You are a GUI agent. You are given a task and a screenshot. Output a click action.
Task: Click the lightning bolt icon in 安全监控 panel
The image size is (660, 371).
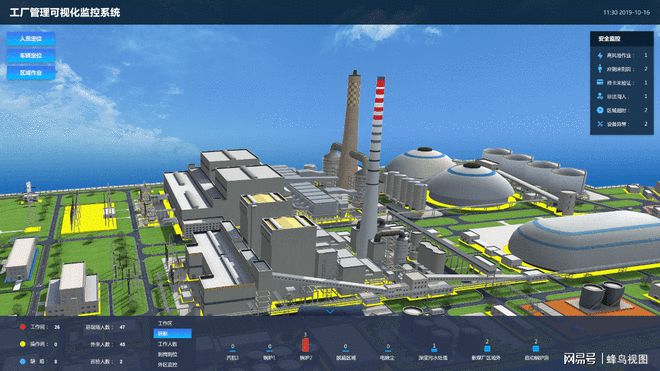pos(600,55)
